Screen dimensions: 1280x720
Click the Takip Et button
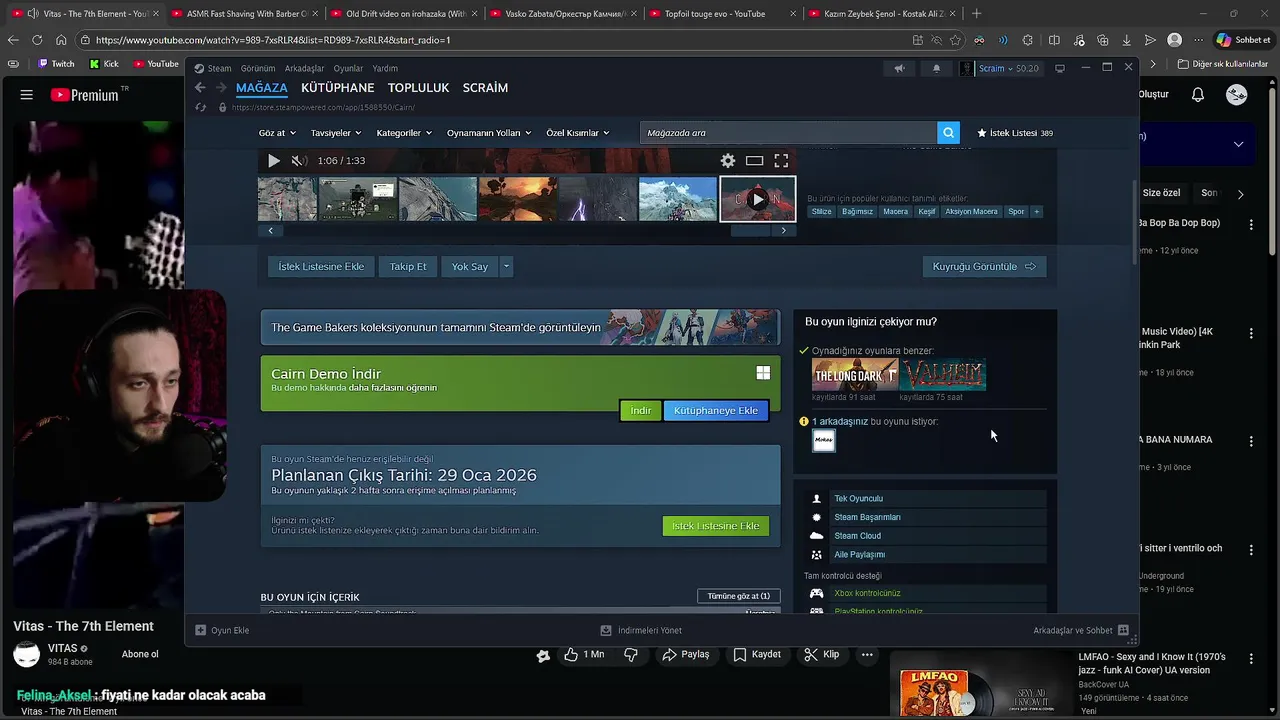[408, 267]
